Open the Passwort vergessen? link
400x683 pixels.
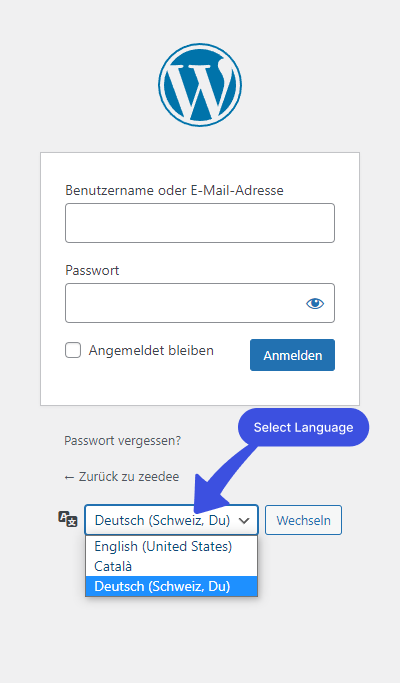coord(122,440)
